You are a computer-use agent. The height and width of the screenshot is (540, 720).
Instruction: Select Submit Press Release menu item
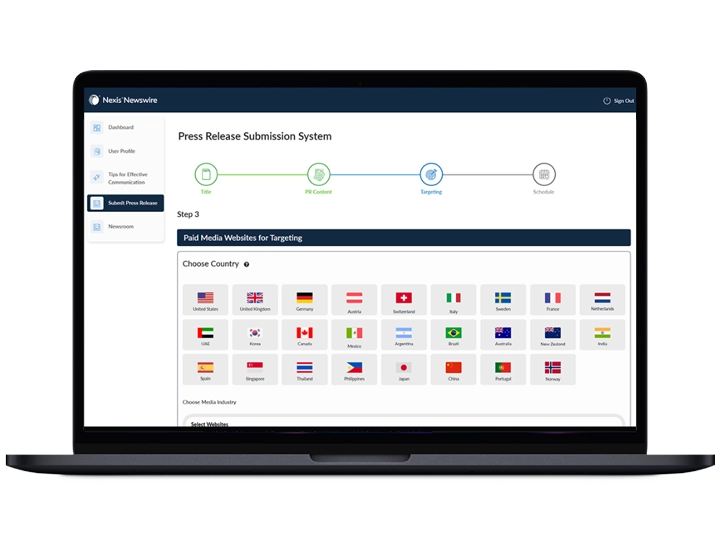pyautogui.click(x=125, y=203)
